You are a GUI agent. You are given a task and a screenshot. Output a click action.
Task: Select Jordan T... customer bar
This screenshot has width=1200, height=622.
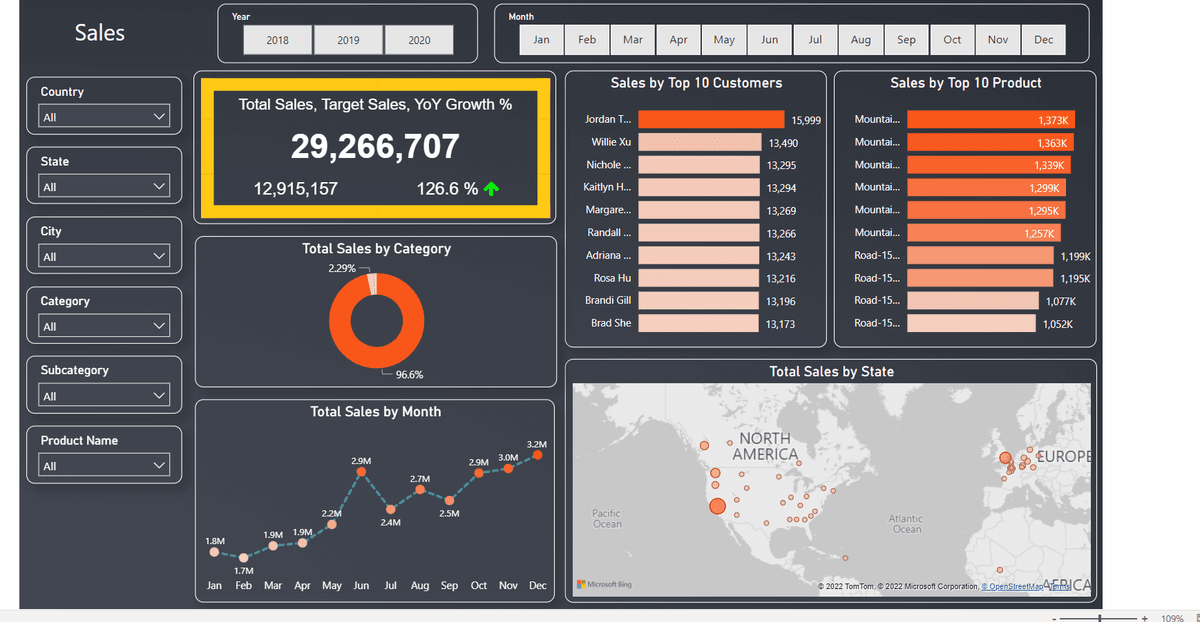tap(711, 119)
